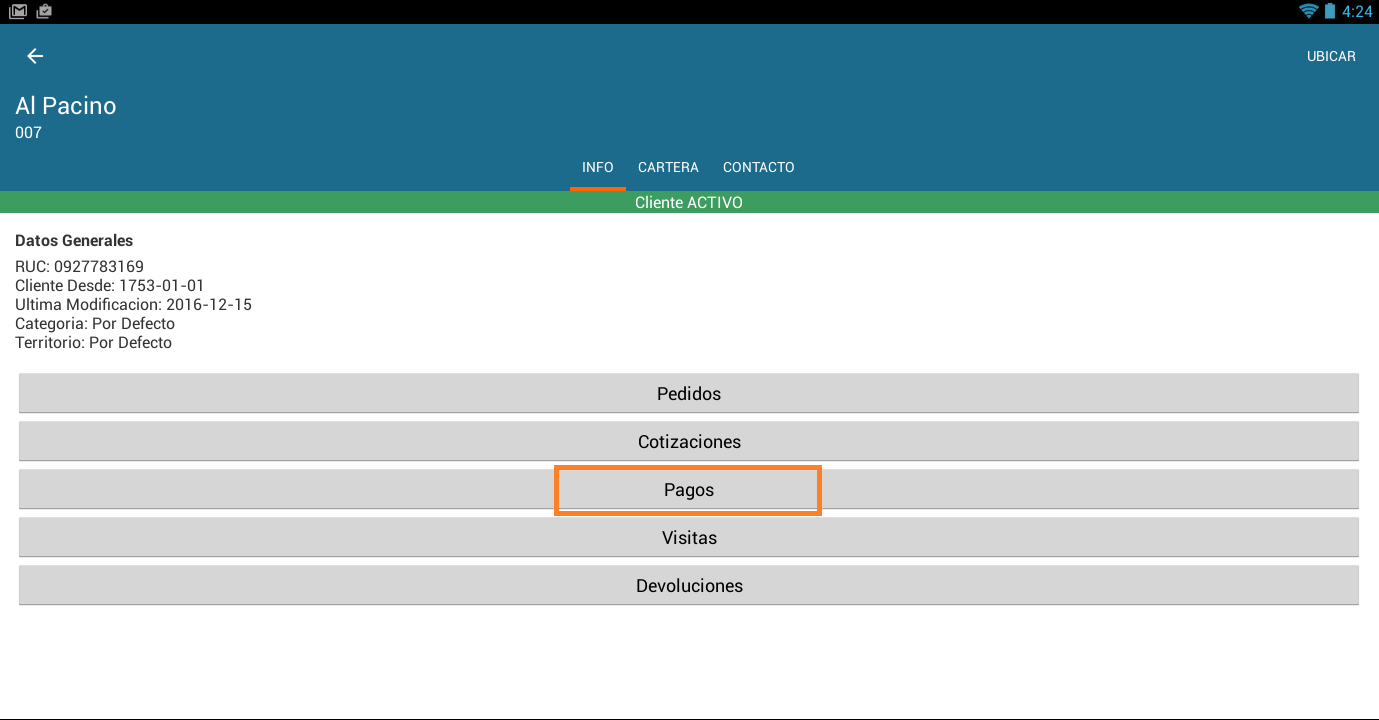The height and width of the screenshot is (720, 1379).
Task: Select the CONTACTO tab
Action: tap(759, 167)
